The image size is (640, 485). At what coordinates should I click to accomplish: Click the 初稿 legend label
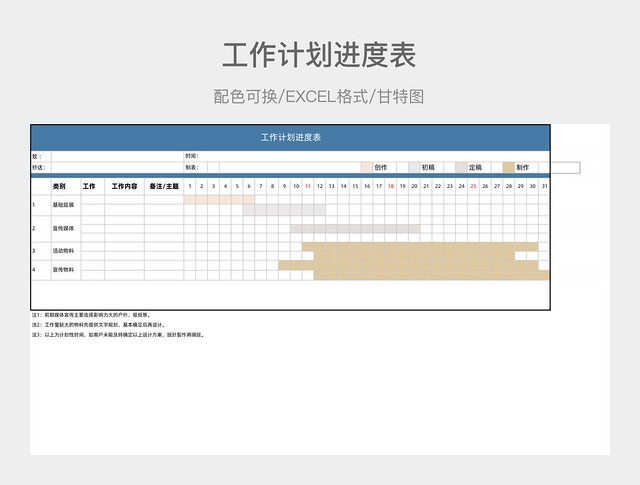point(428,167)
